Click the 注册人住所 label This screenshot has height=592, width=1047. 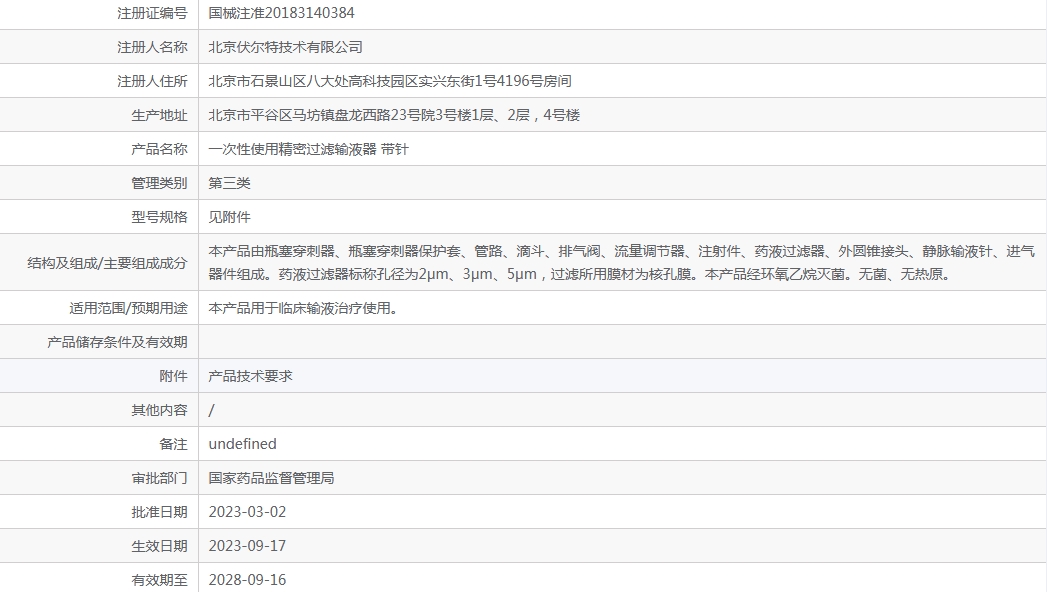click(152, 81)
